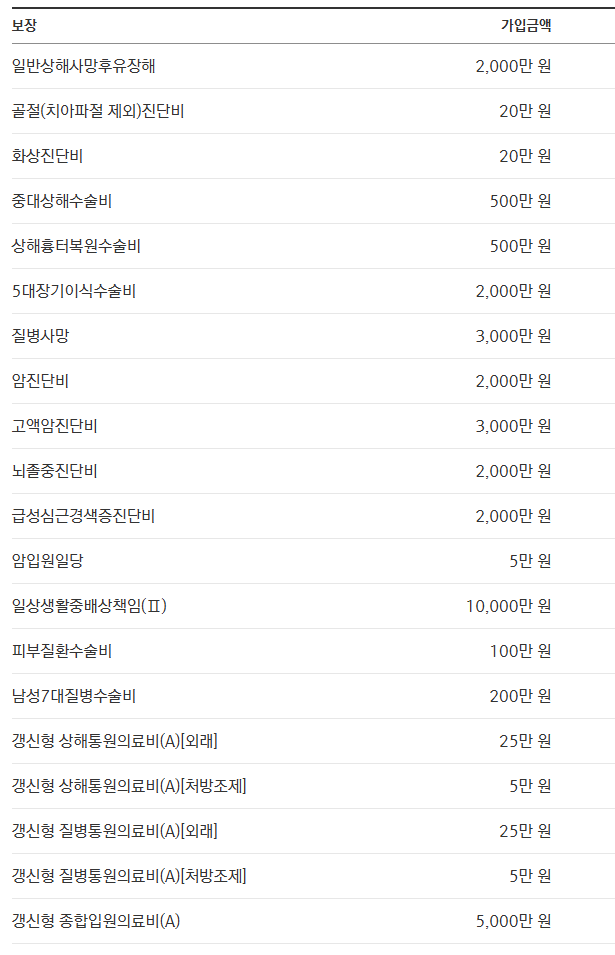Click 골절(치아파절 제외)진단비 coverage text
The image size is (615, 955).
[x=98, y=111]
